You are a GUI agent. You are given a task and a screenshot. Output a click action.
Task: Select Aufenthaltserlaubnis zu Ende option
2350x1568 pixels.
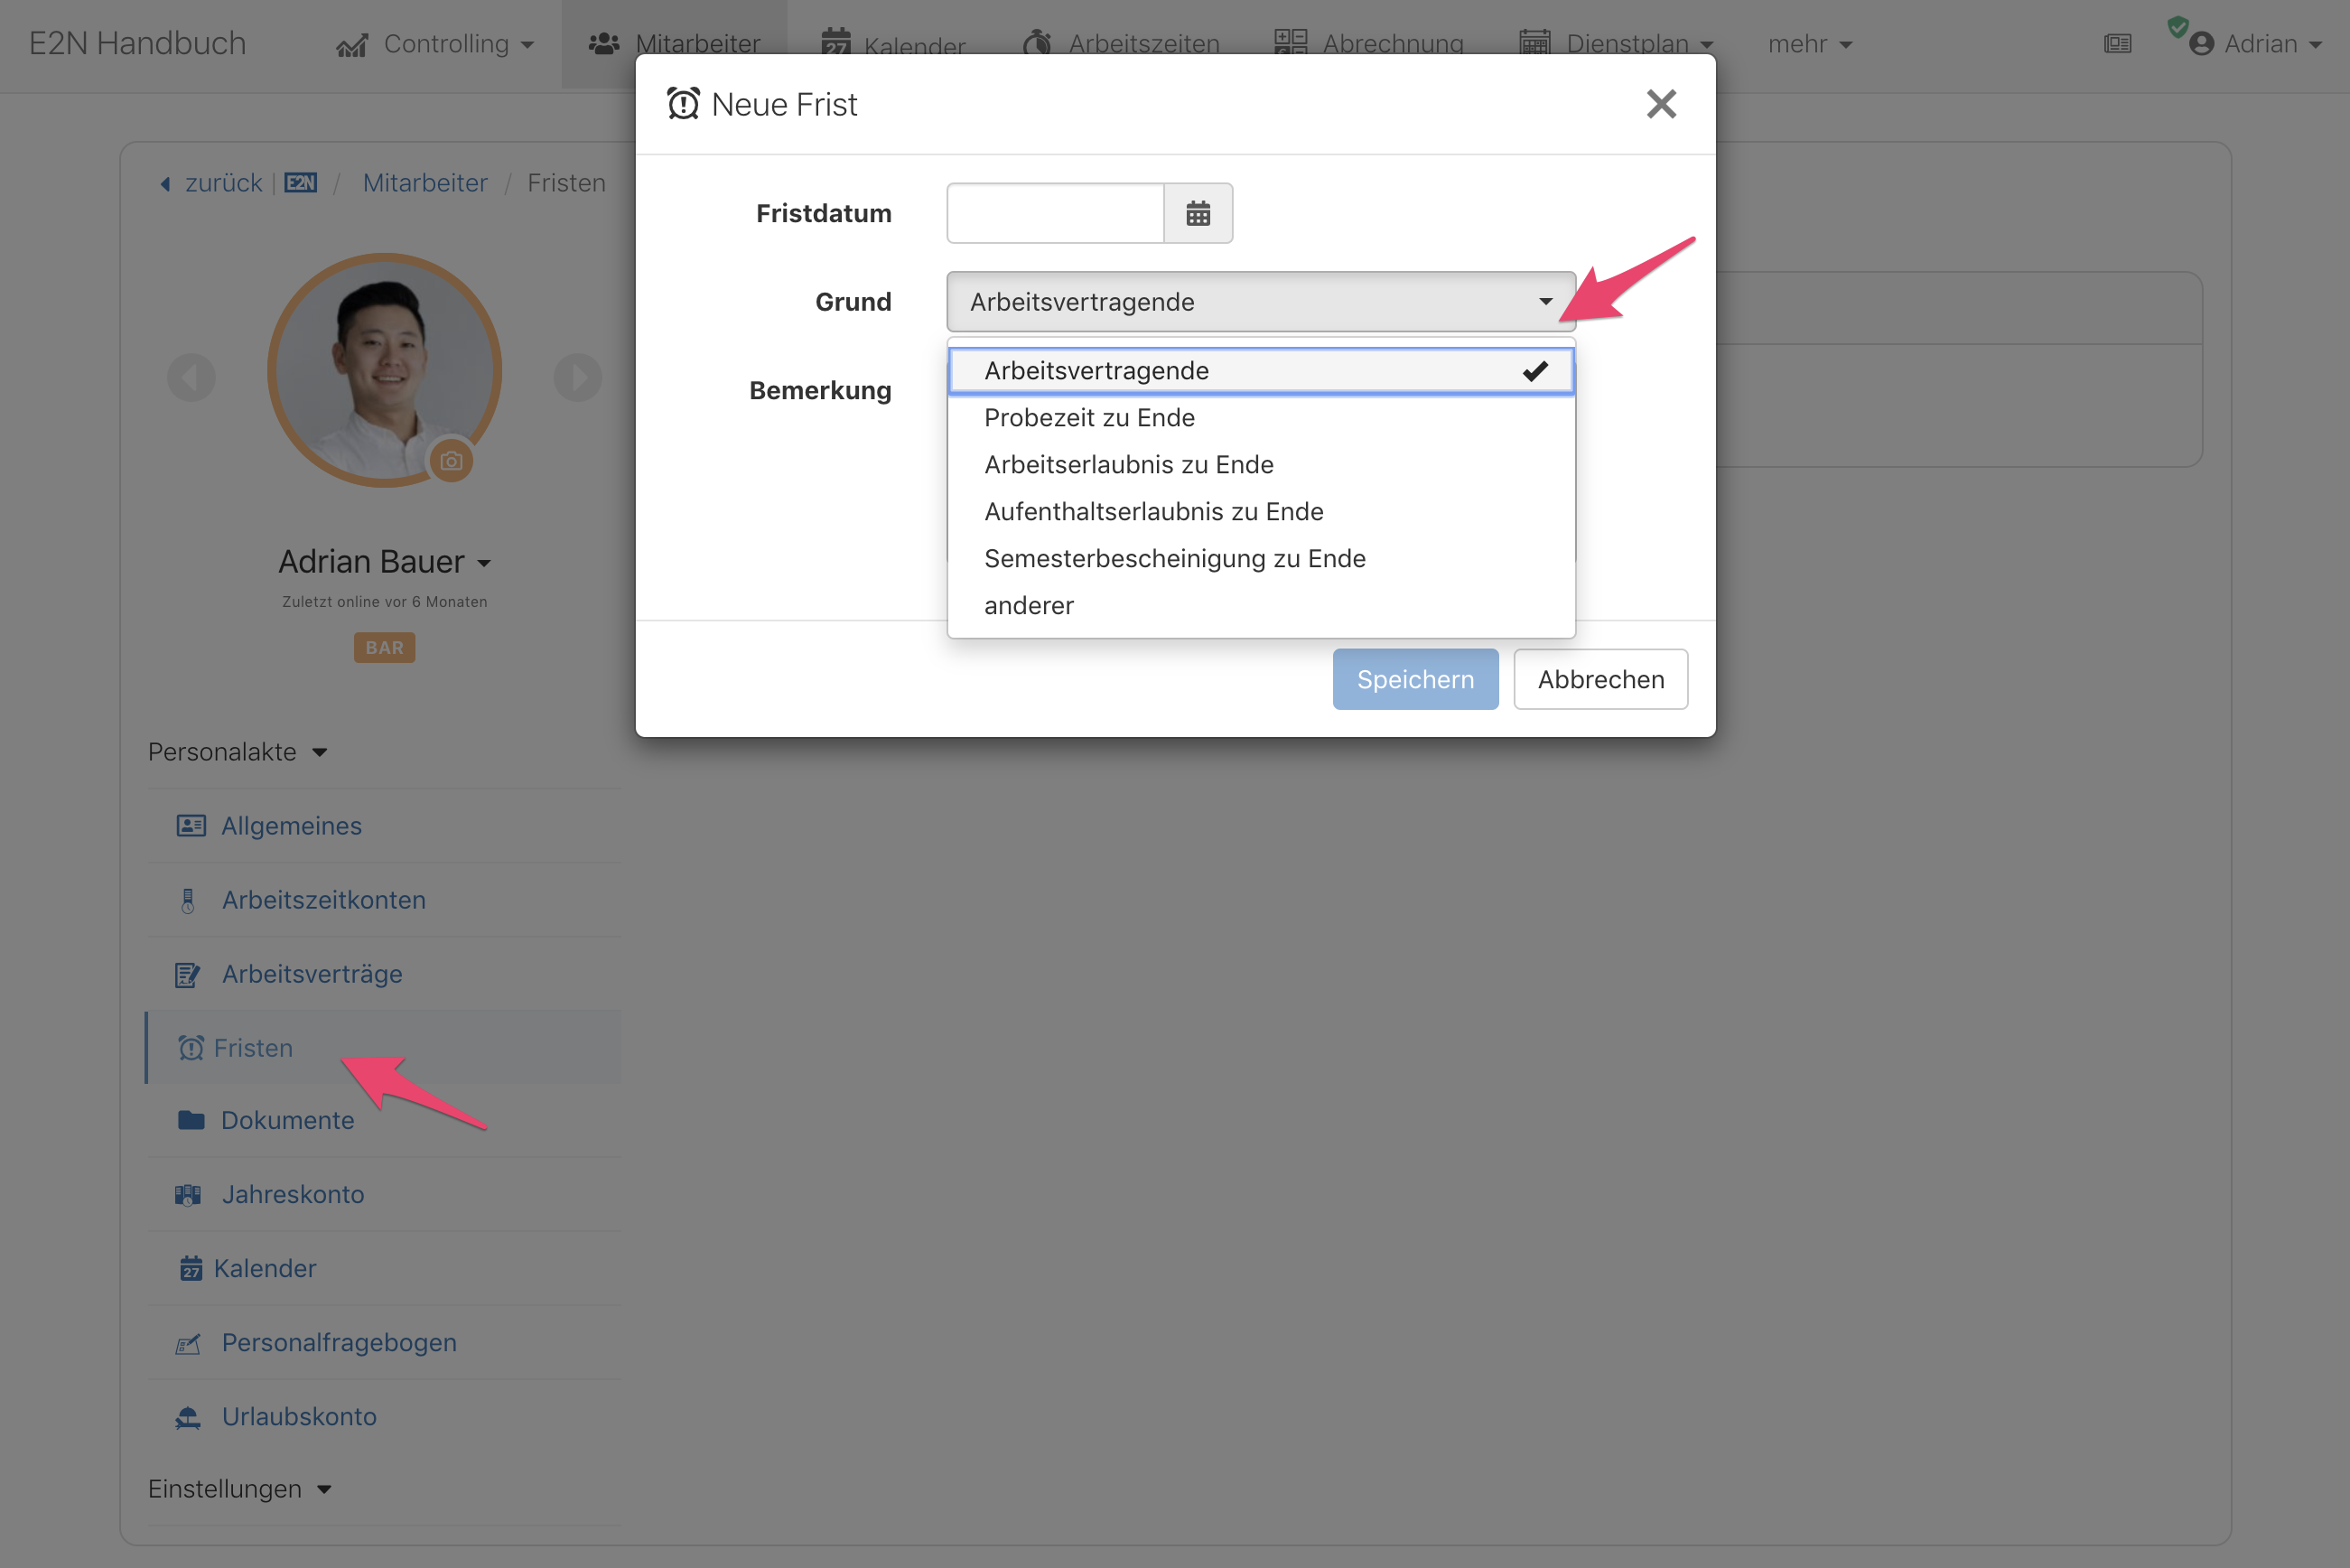(1261, 512)
